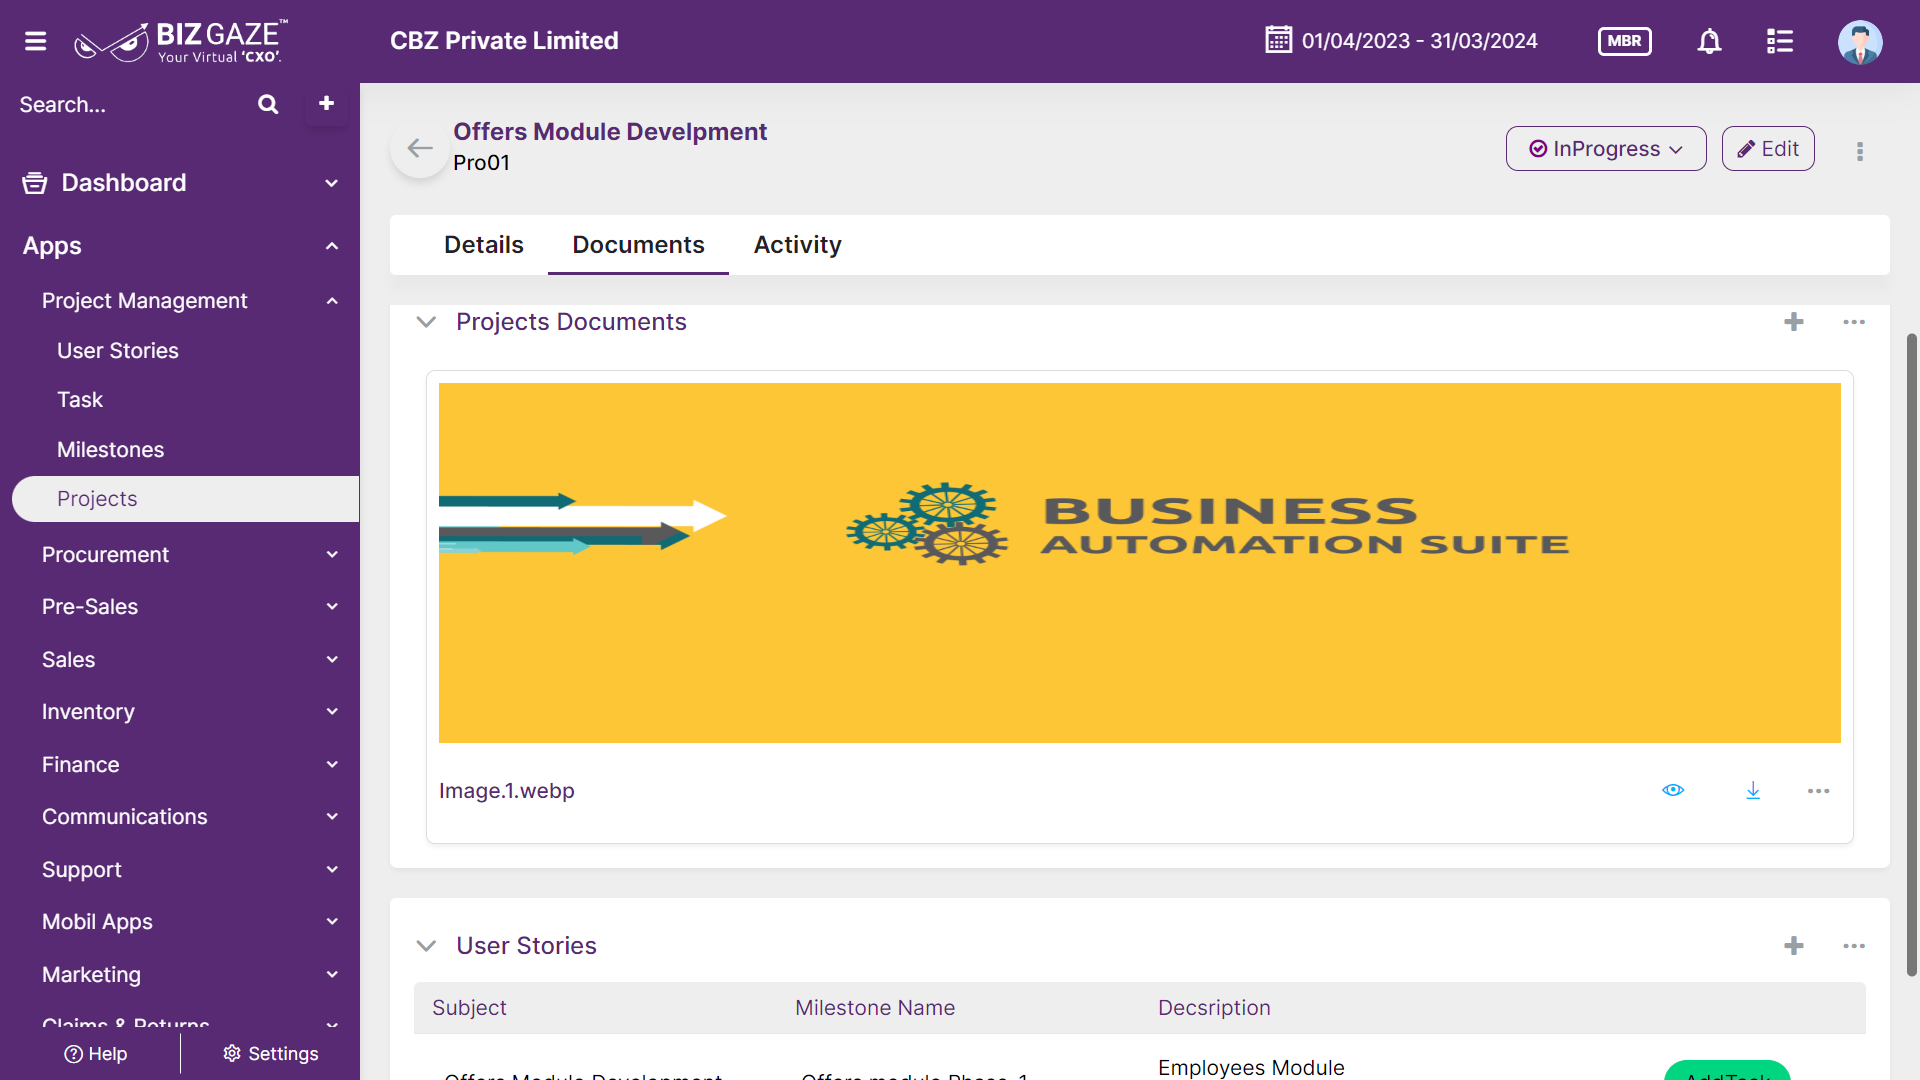1920x1080 pixels.
Task: Open the fiscal year calendar icon
Action: pyautogui.click(x=1278, y=40)
